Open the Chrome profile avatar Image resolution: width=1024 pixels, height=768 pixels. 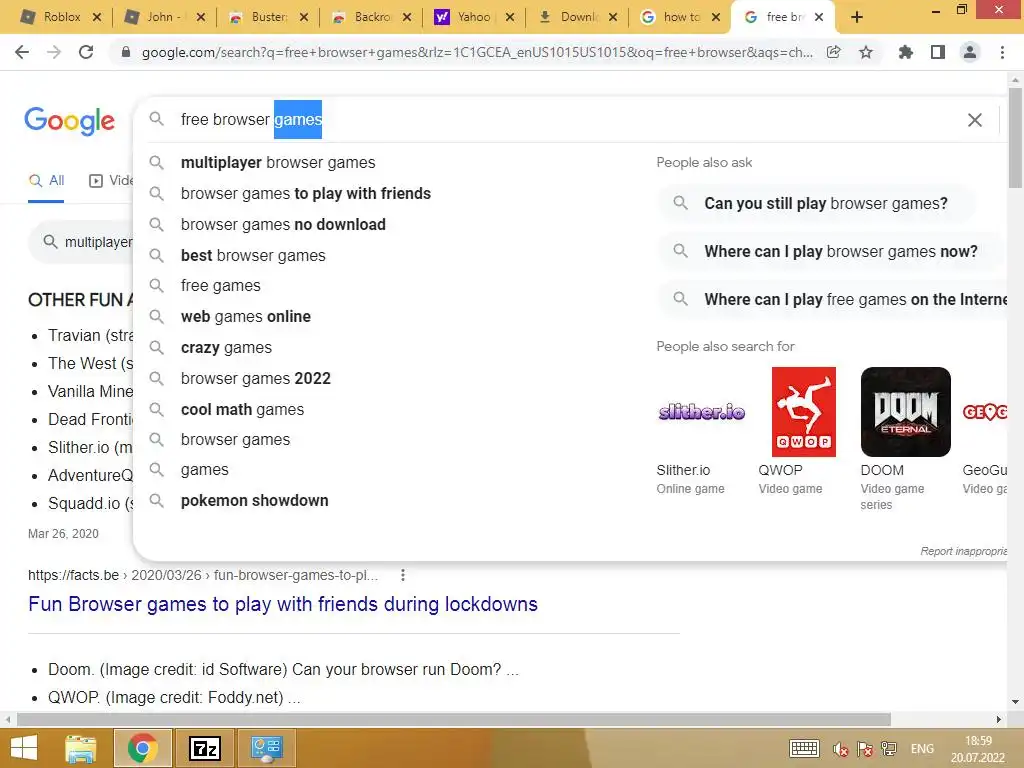970,52
